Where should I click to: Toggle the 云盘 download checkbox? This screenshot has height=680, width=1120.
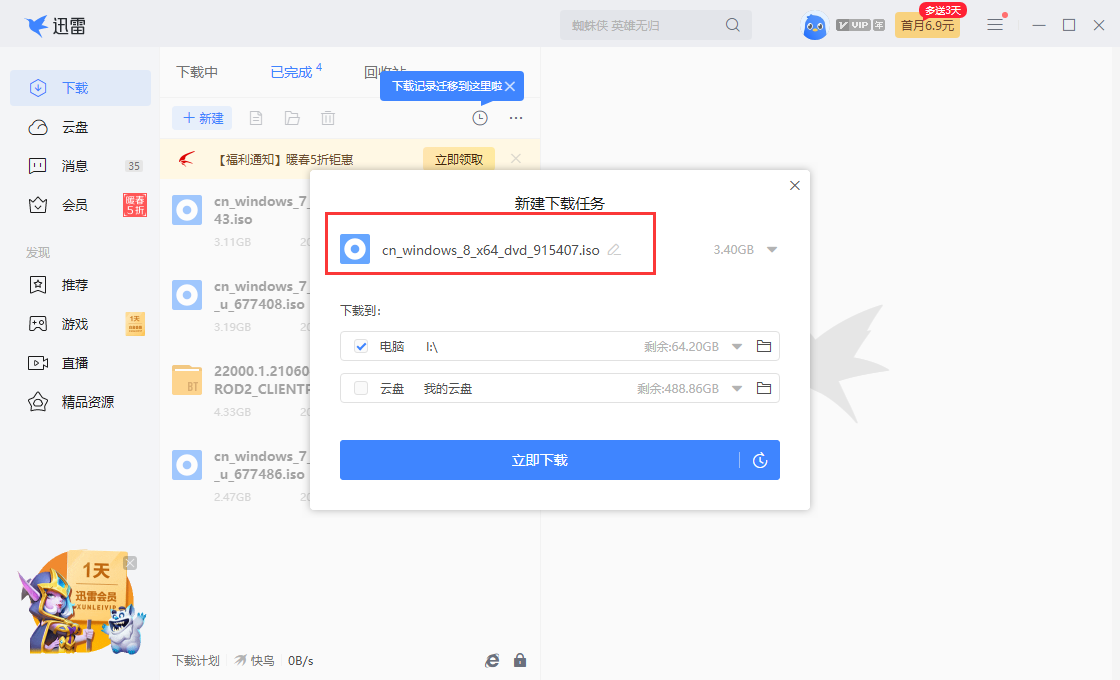coord(361,388)
